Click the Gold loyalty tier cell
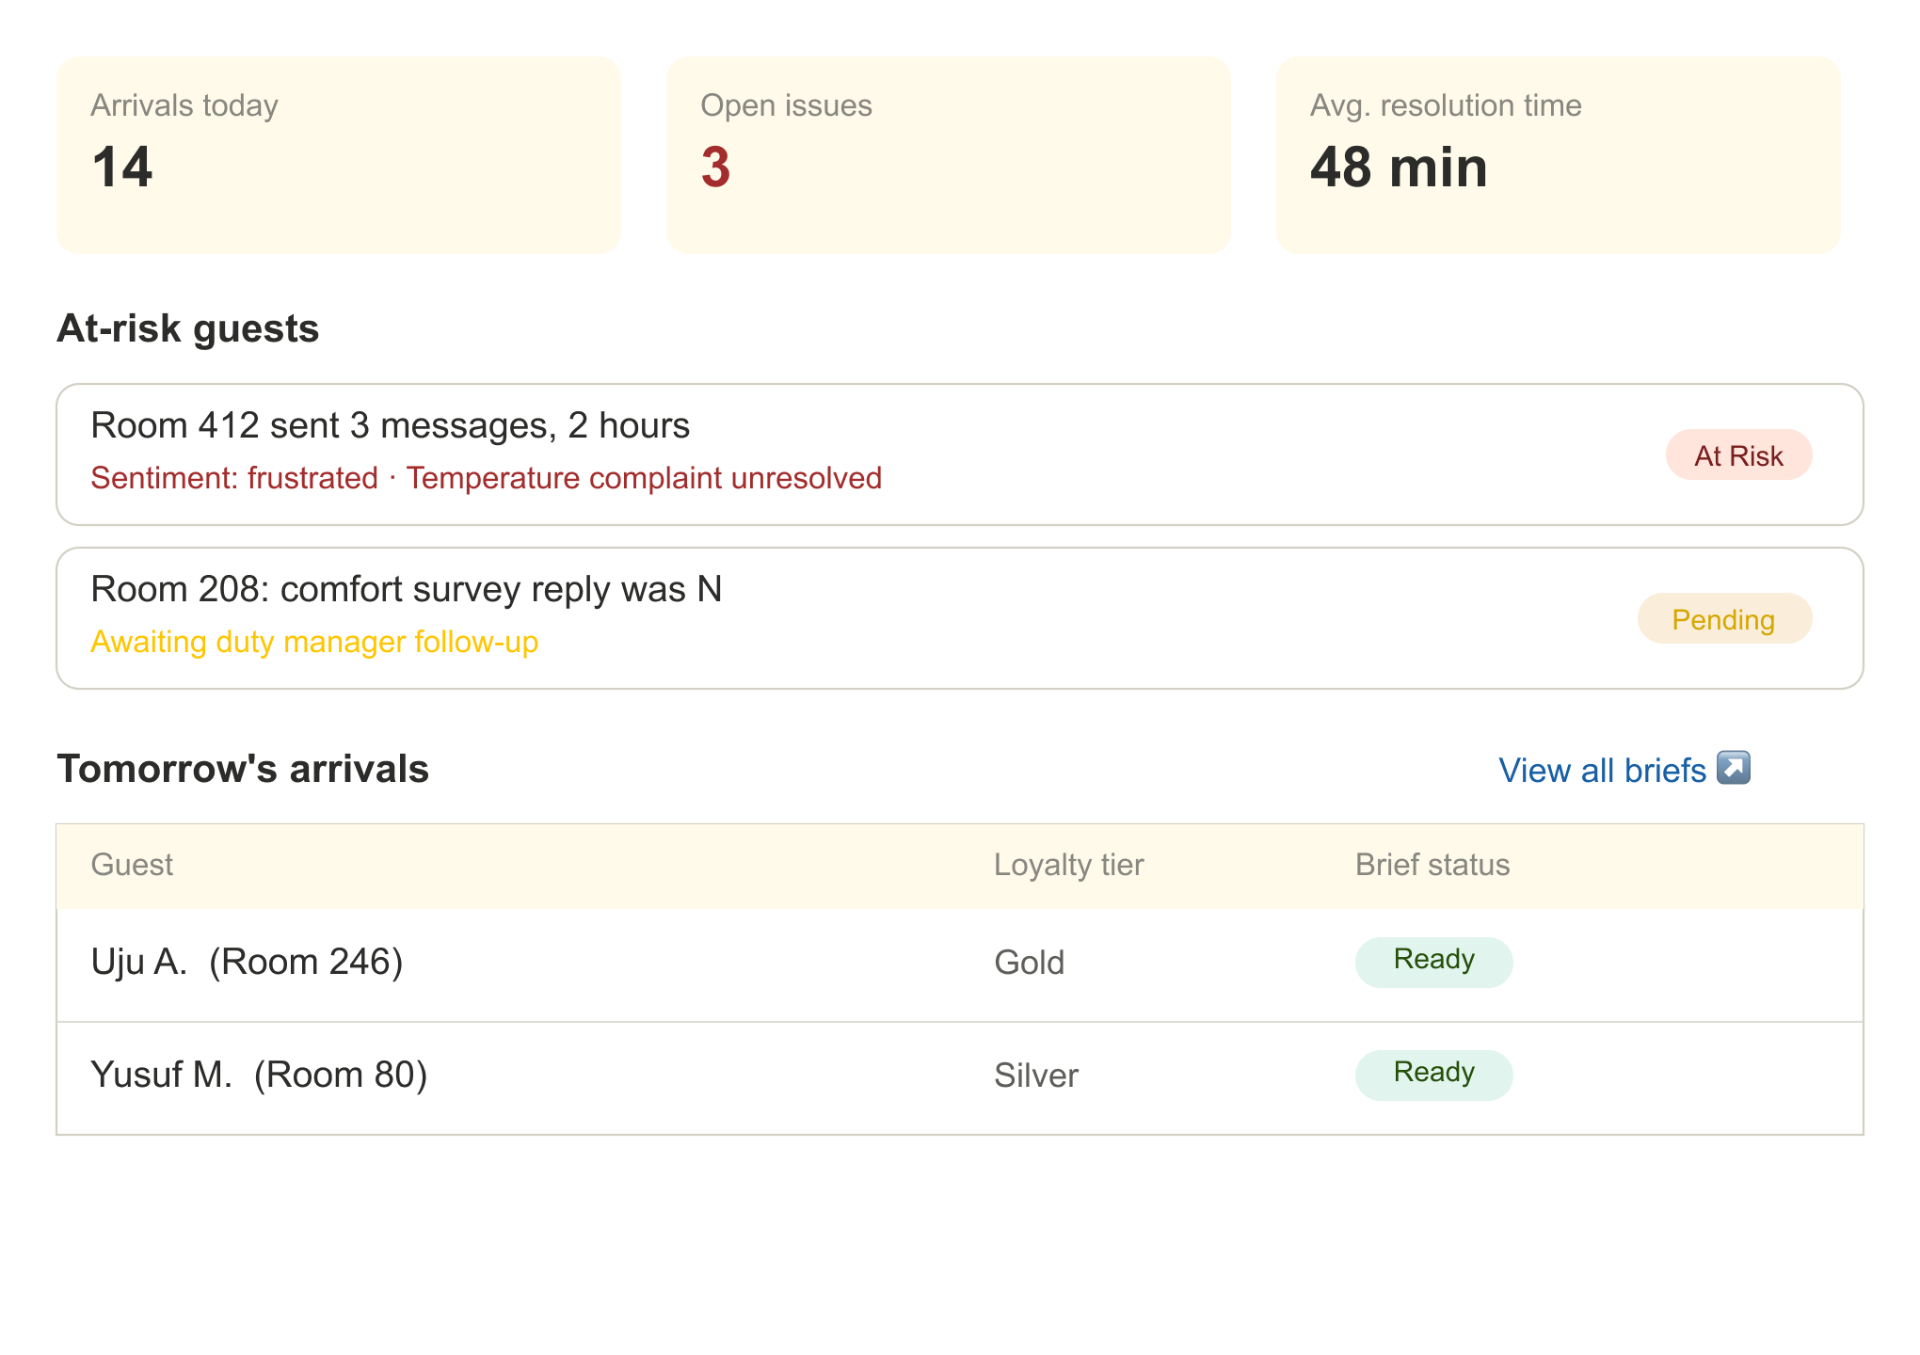Viewport: 1920px width, 1355px height. click(1029, 963)
